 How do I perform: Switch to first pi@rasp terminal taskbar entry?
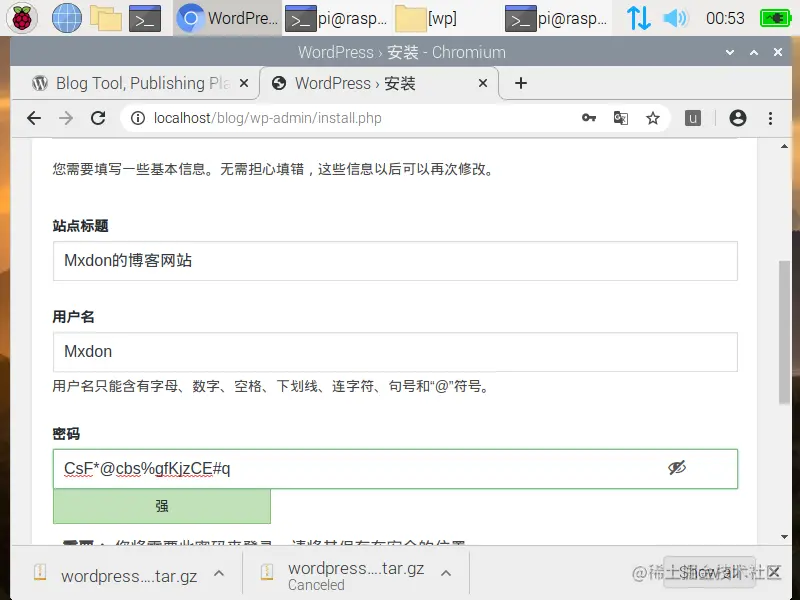337,18
